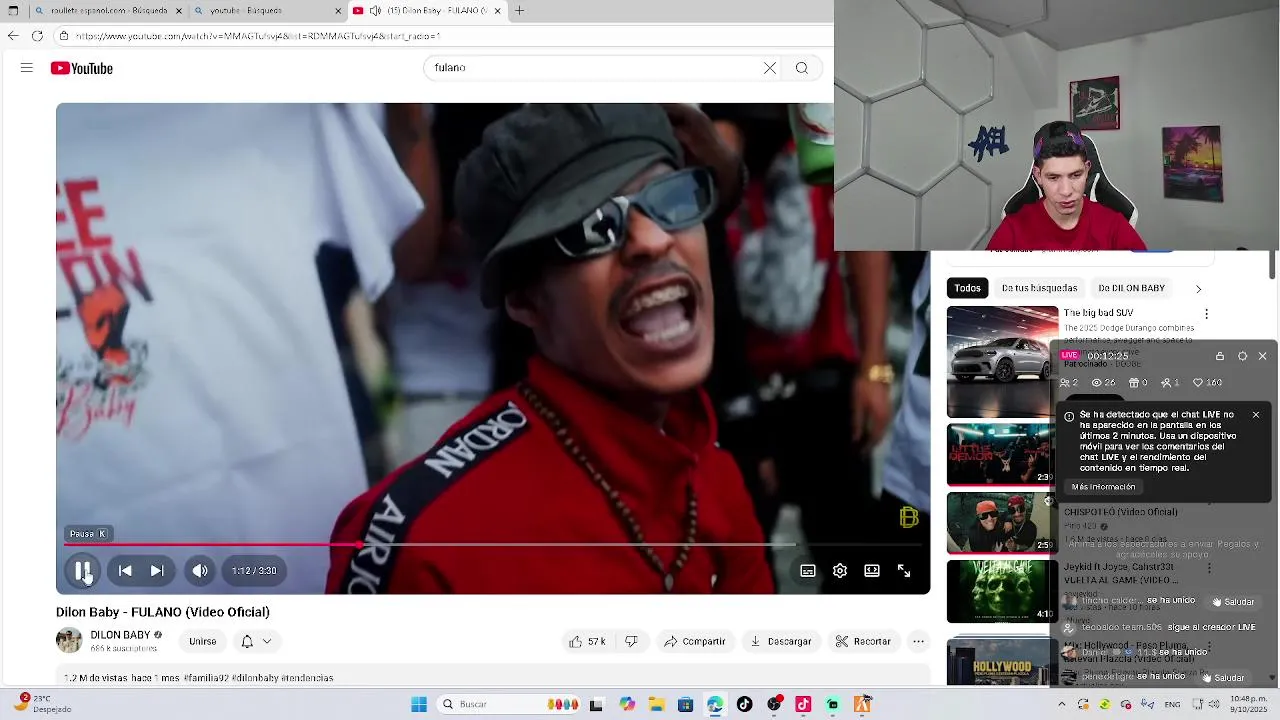This screenshot has height=720, width=1280.
Task: Open the LIVE overlay settings icon
Action: pos(1242,356)
